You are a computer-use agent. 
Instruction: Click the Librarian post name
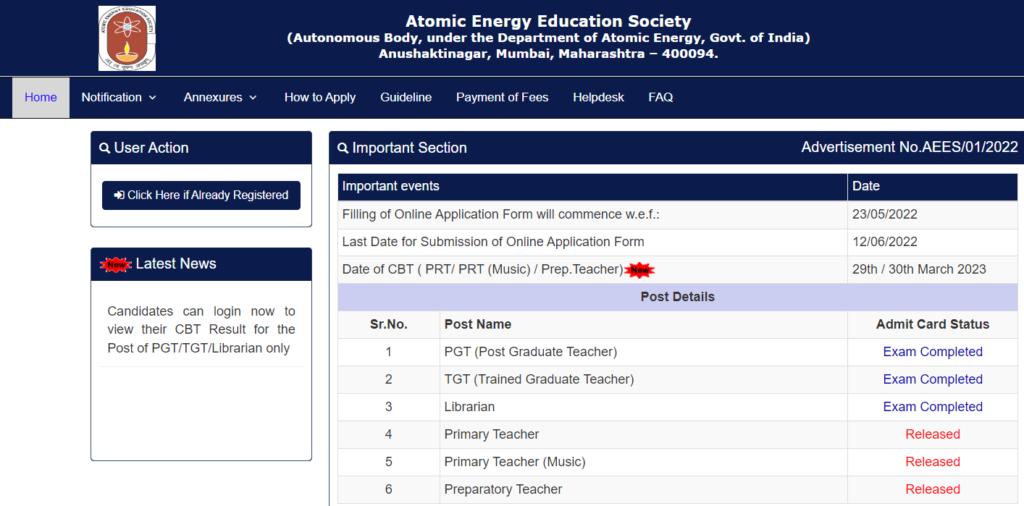pos(469,407)
